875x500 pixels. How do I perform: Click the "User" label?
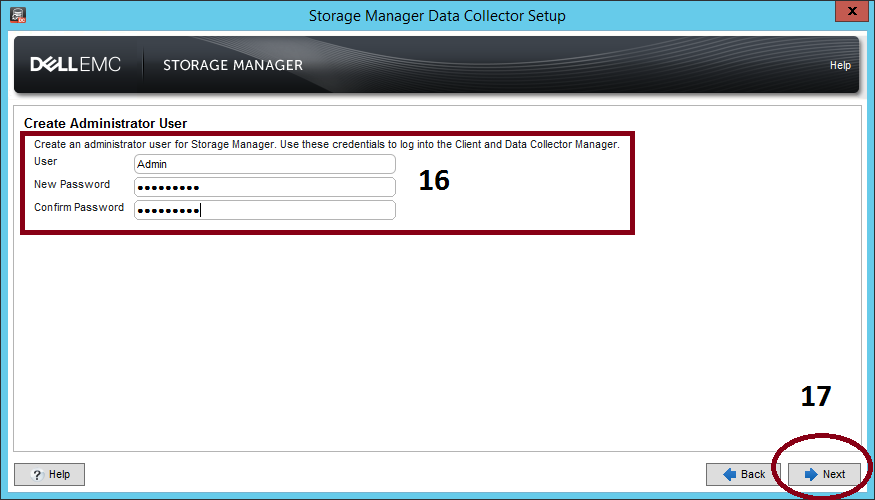pos(46,161)
